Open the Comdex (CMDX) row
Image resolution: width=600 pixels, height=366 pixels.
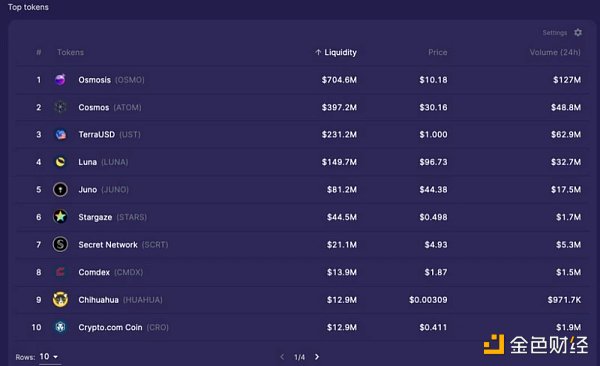point(302,272)
